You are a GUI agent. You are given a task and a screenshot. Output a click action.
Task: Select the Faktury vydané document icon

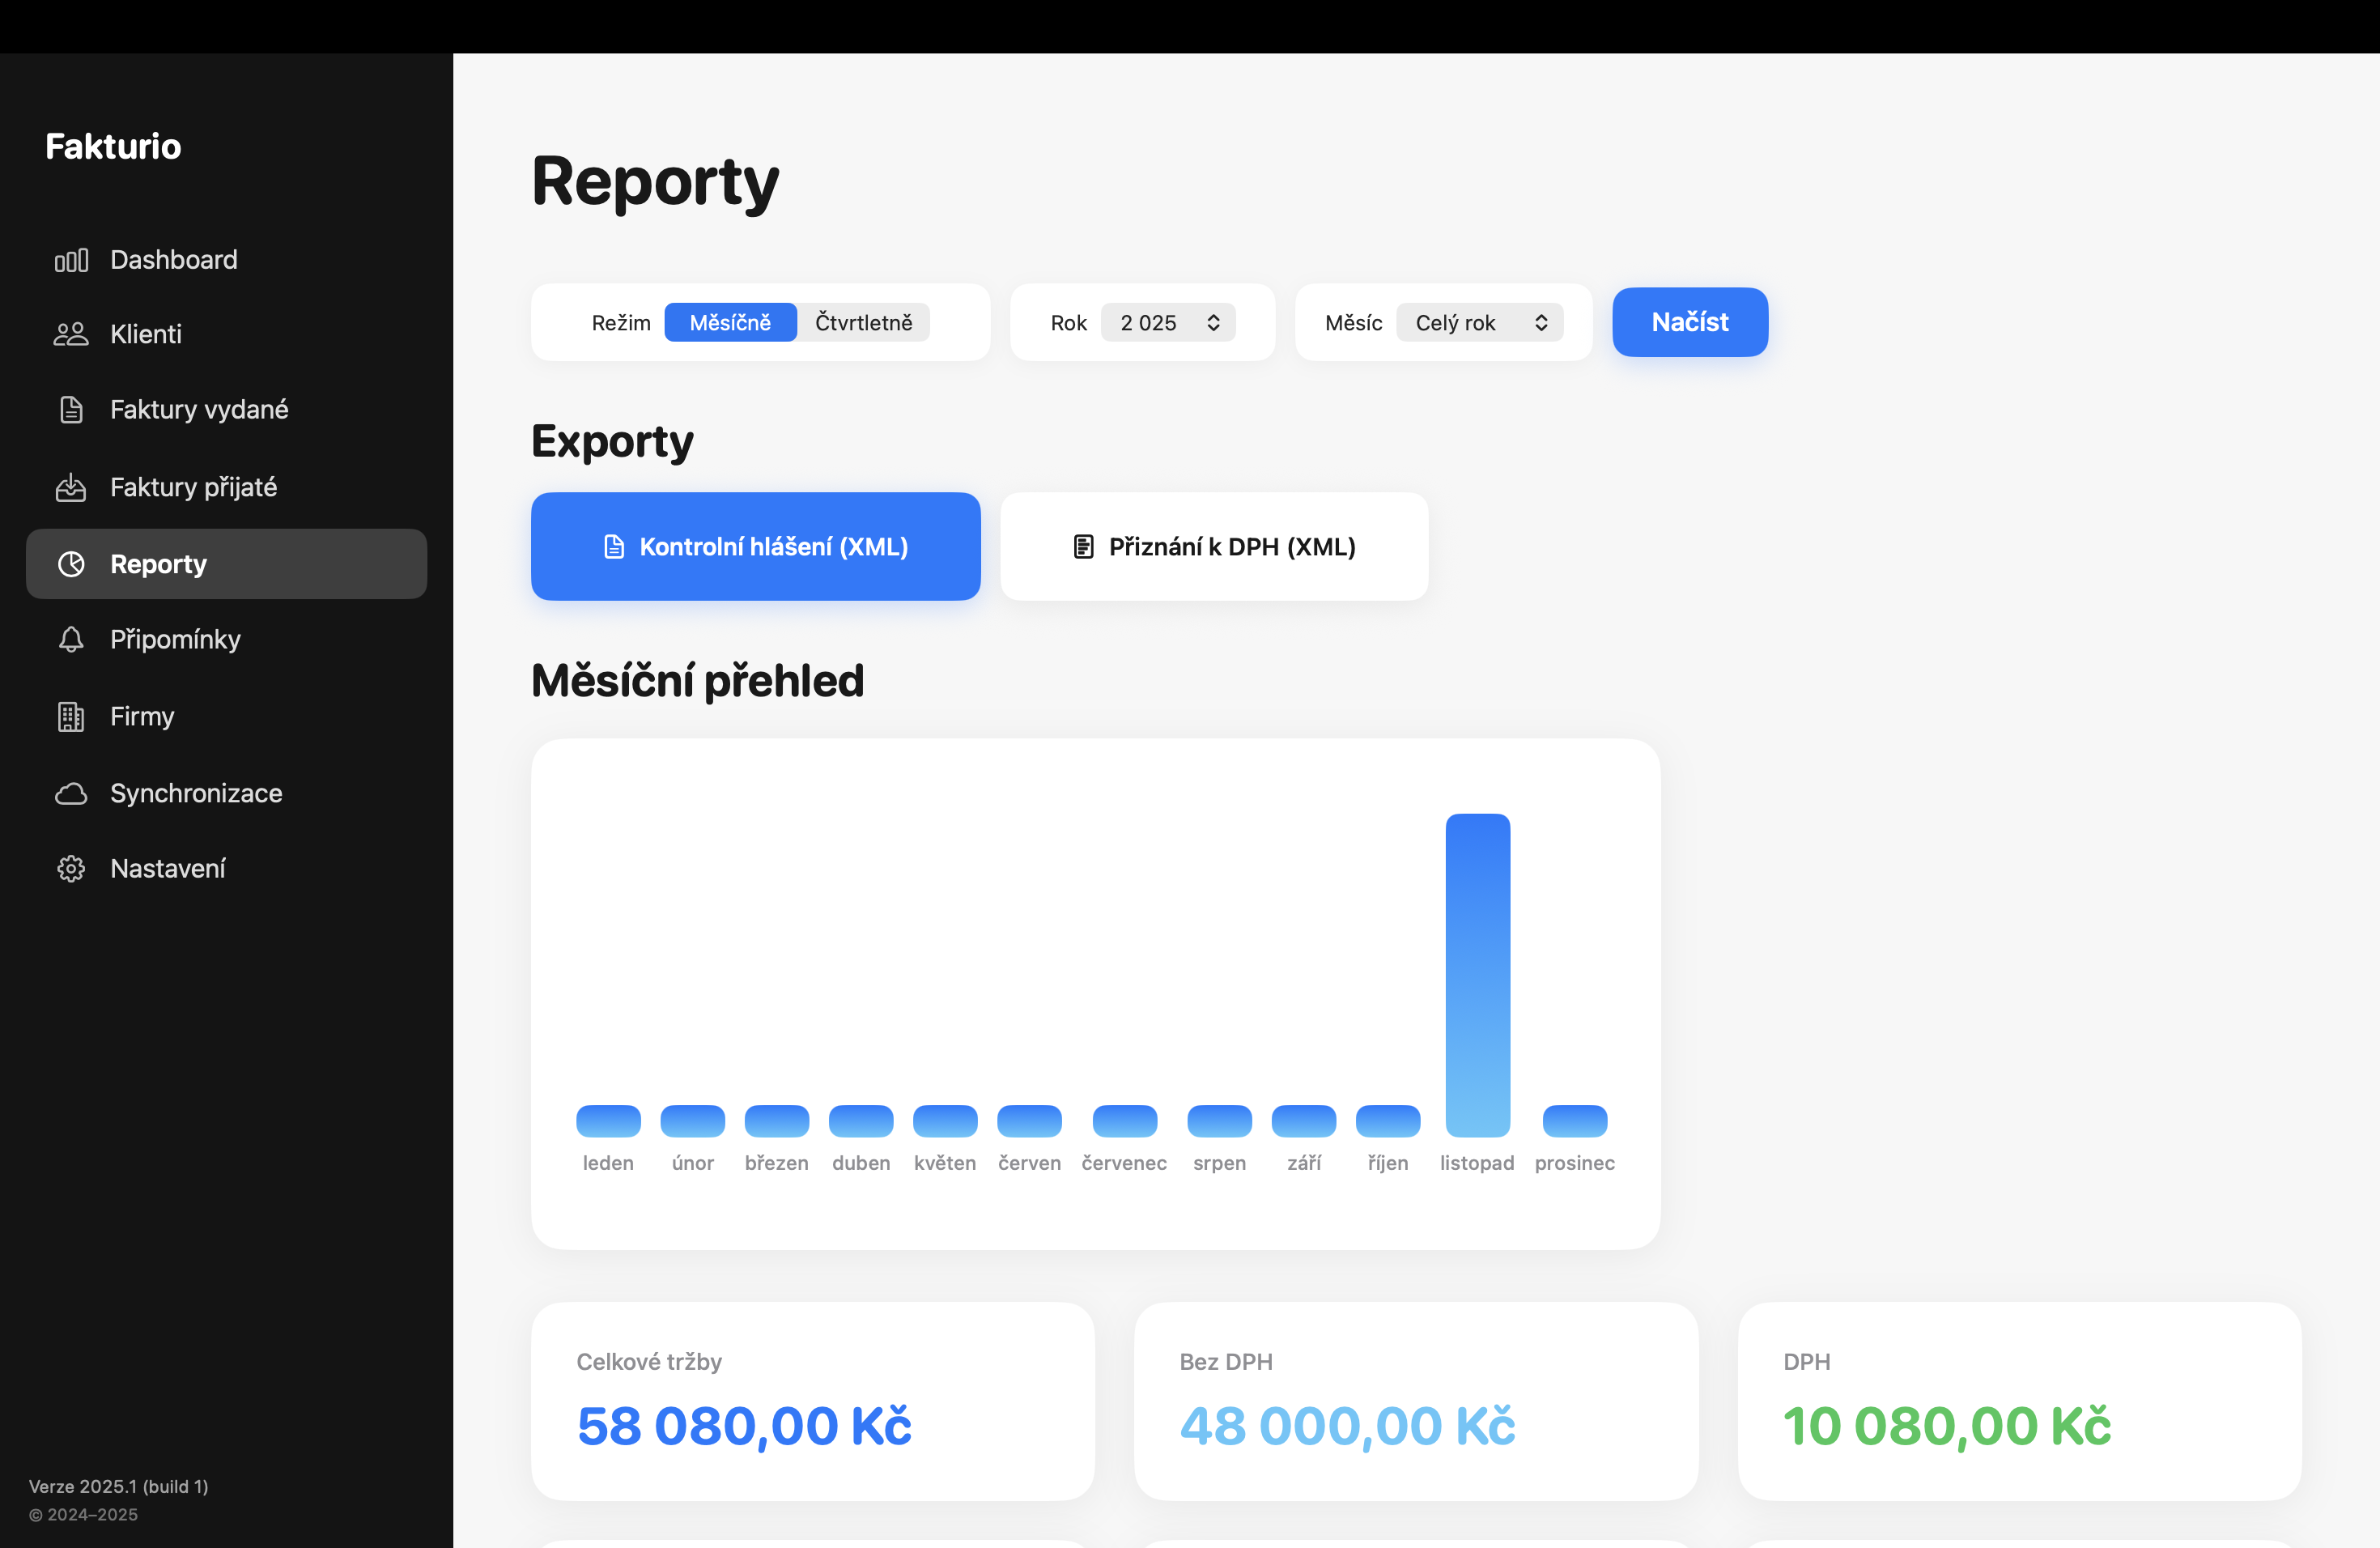[x=71, y=409]
